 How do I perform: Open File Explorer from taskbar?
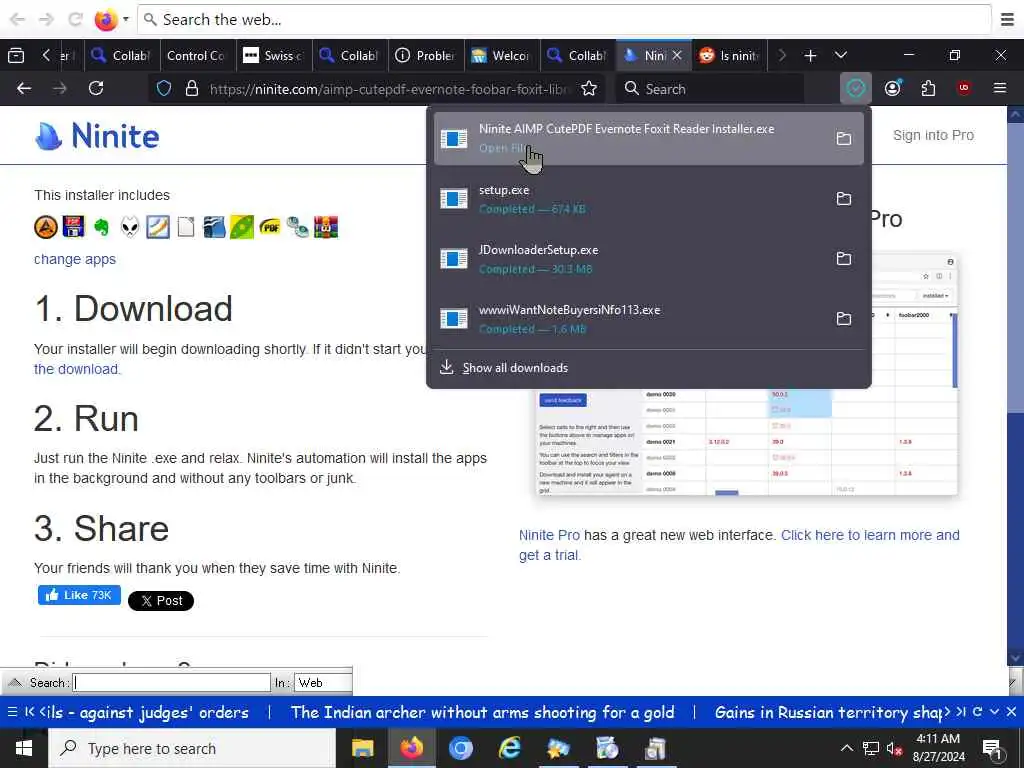(x=362, y=748)
